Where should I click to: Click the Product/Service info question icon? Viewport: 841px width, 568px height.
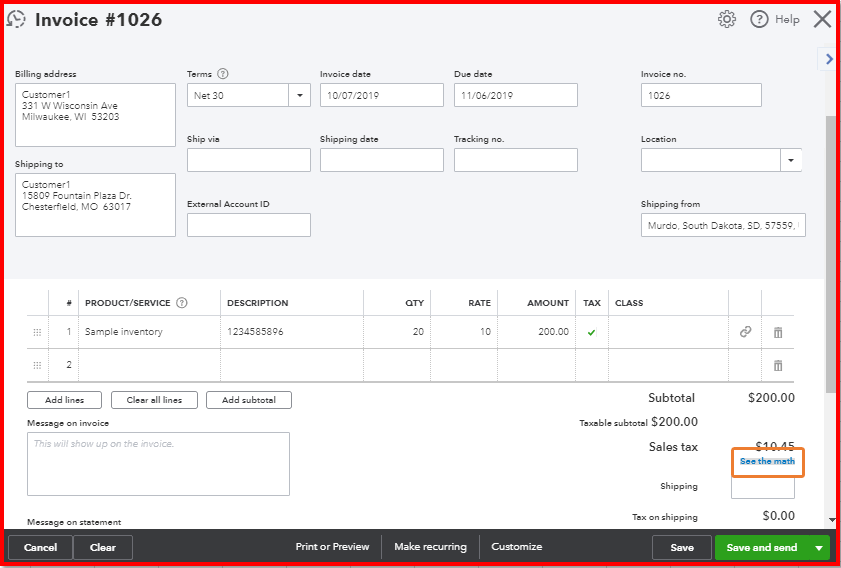[182, 303]
